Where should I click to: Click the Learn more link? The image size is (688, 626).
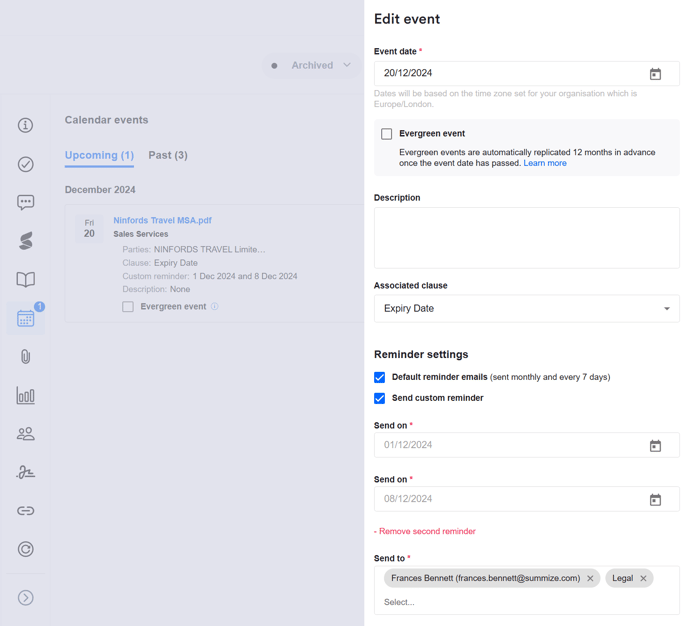click(x=545, y=163)
